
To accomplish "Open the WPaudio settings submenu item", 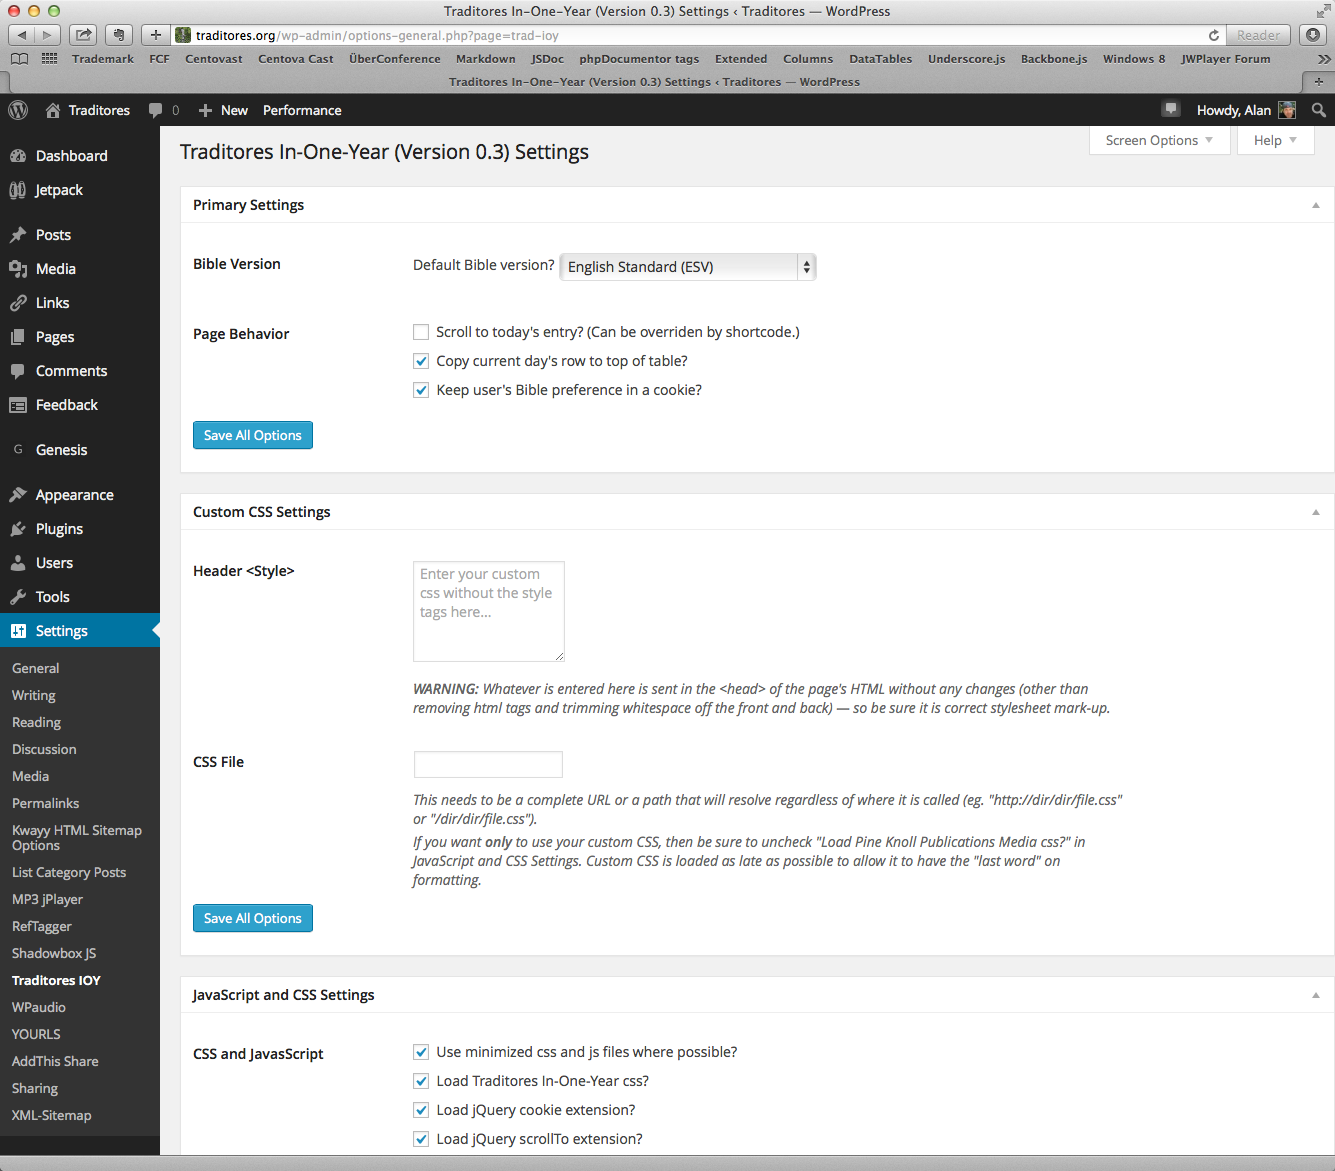I will click(x=39, y=1007).
